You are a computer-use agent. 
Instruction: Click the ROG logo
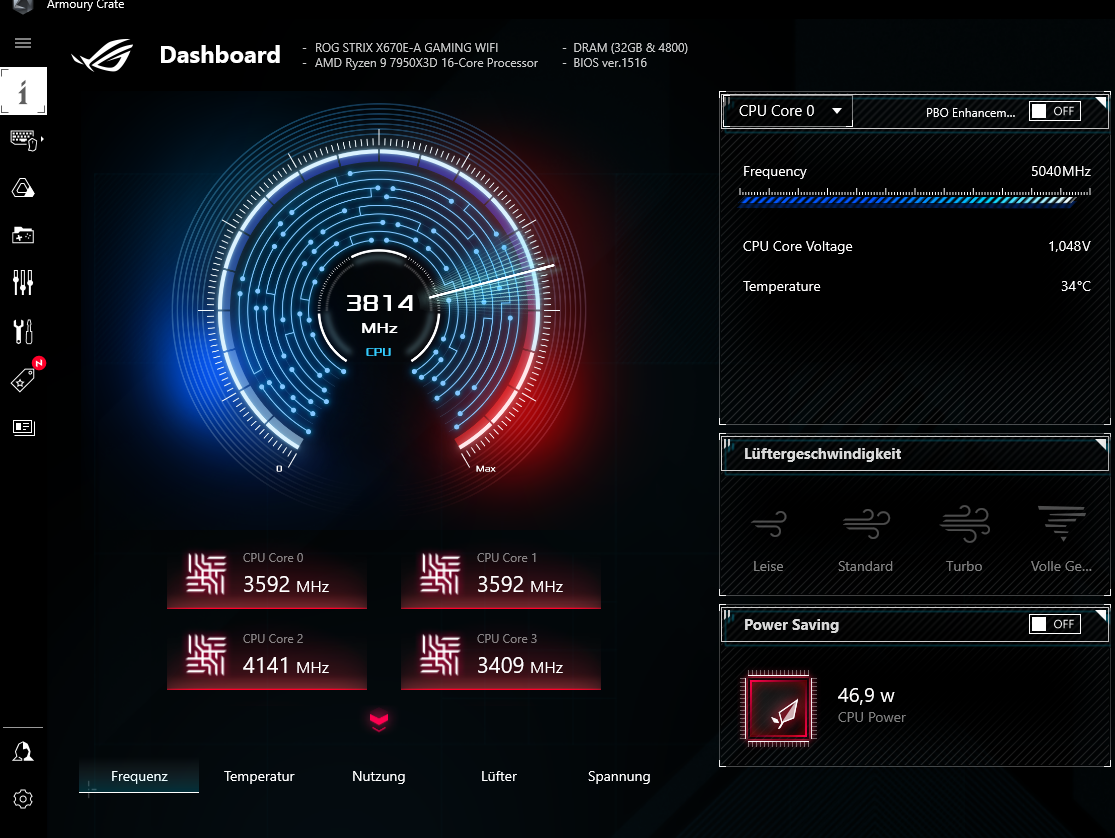click(103, 55)
